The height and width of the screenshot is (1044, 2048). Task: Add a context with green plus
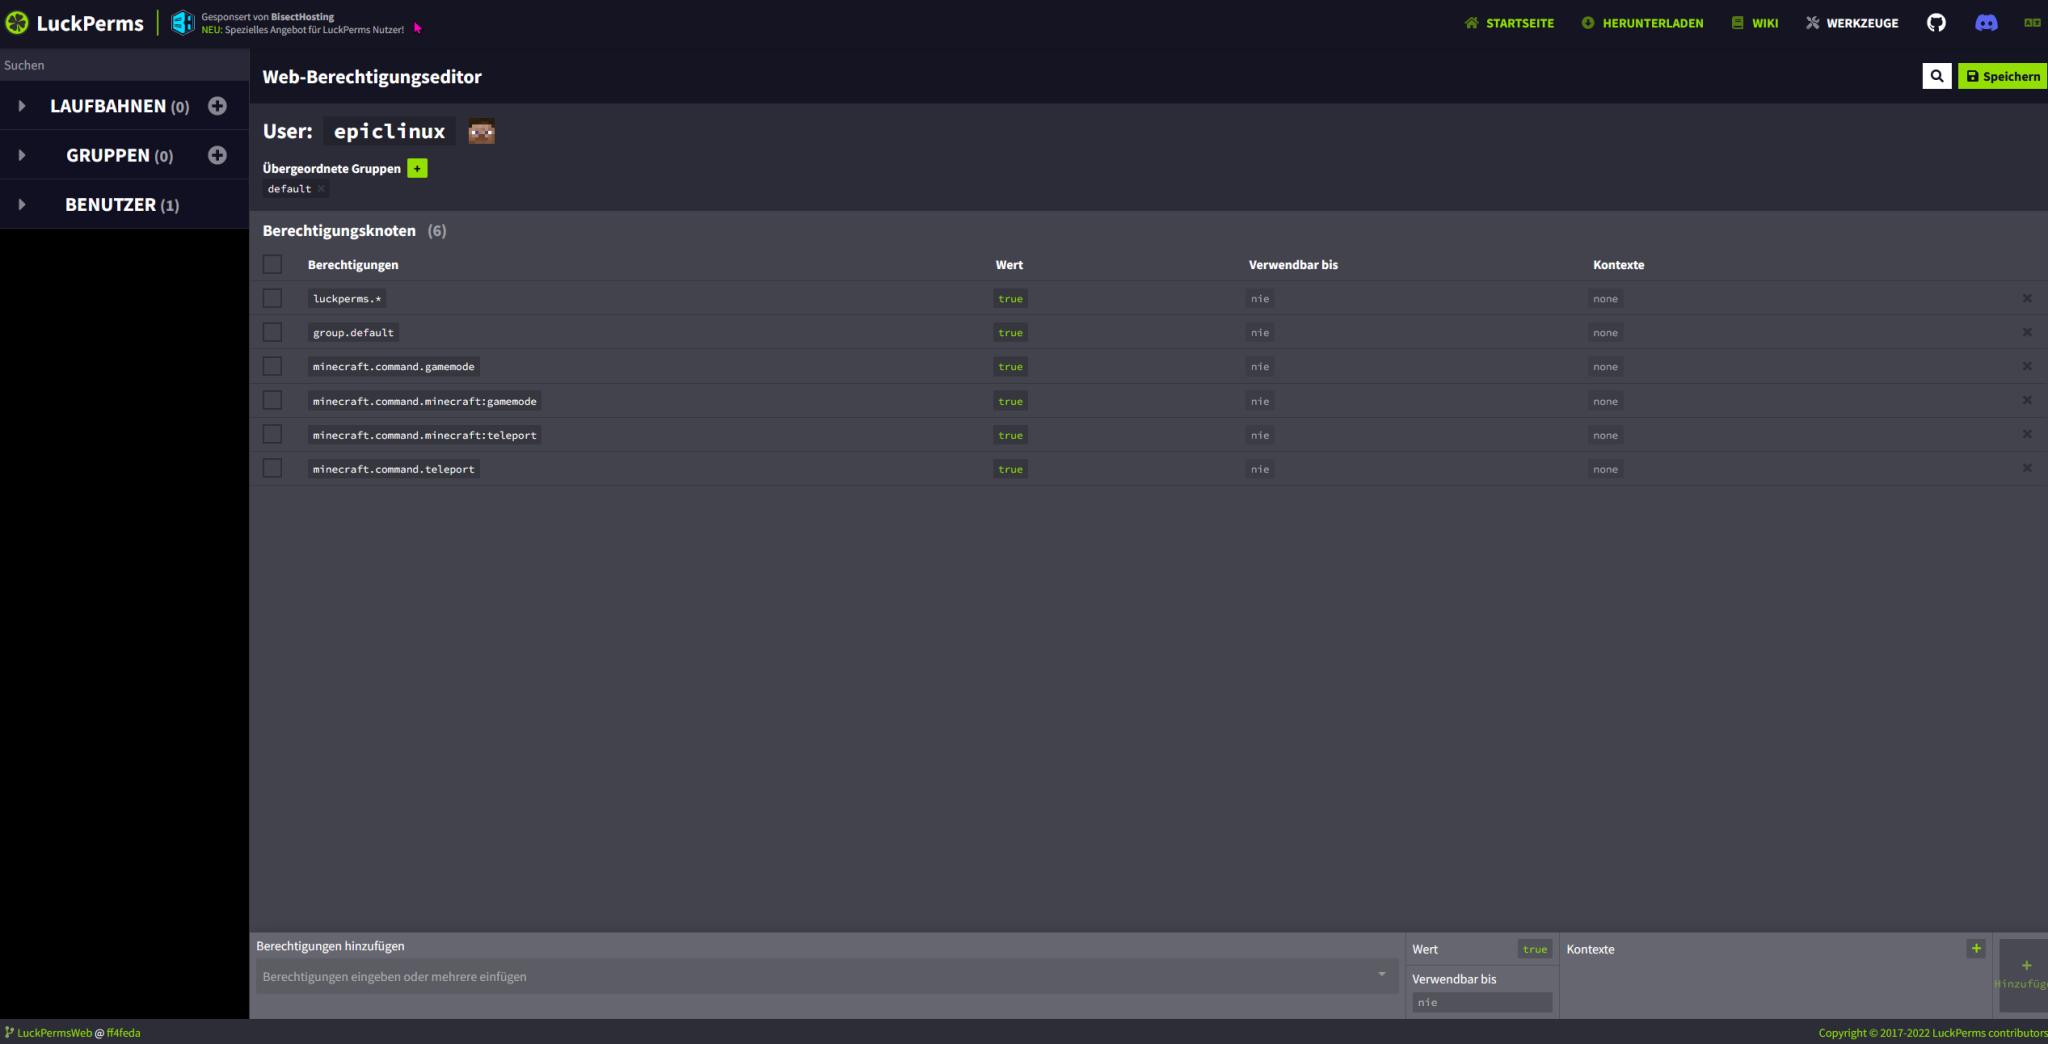point(1975,948)
